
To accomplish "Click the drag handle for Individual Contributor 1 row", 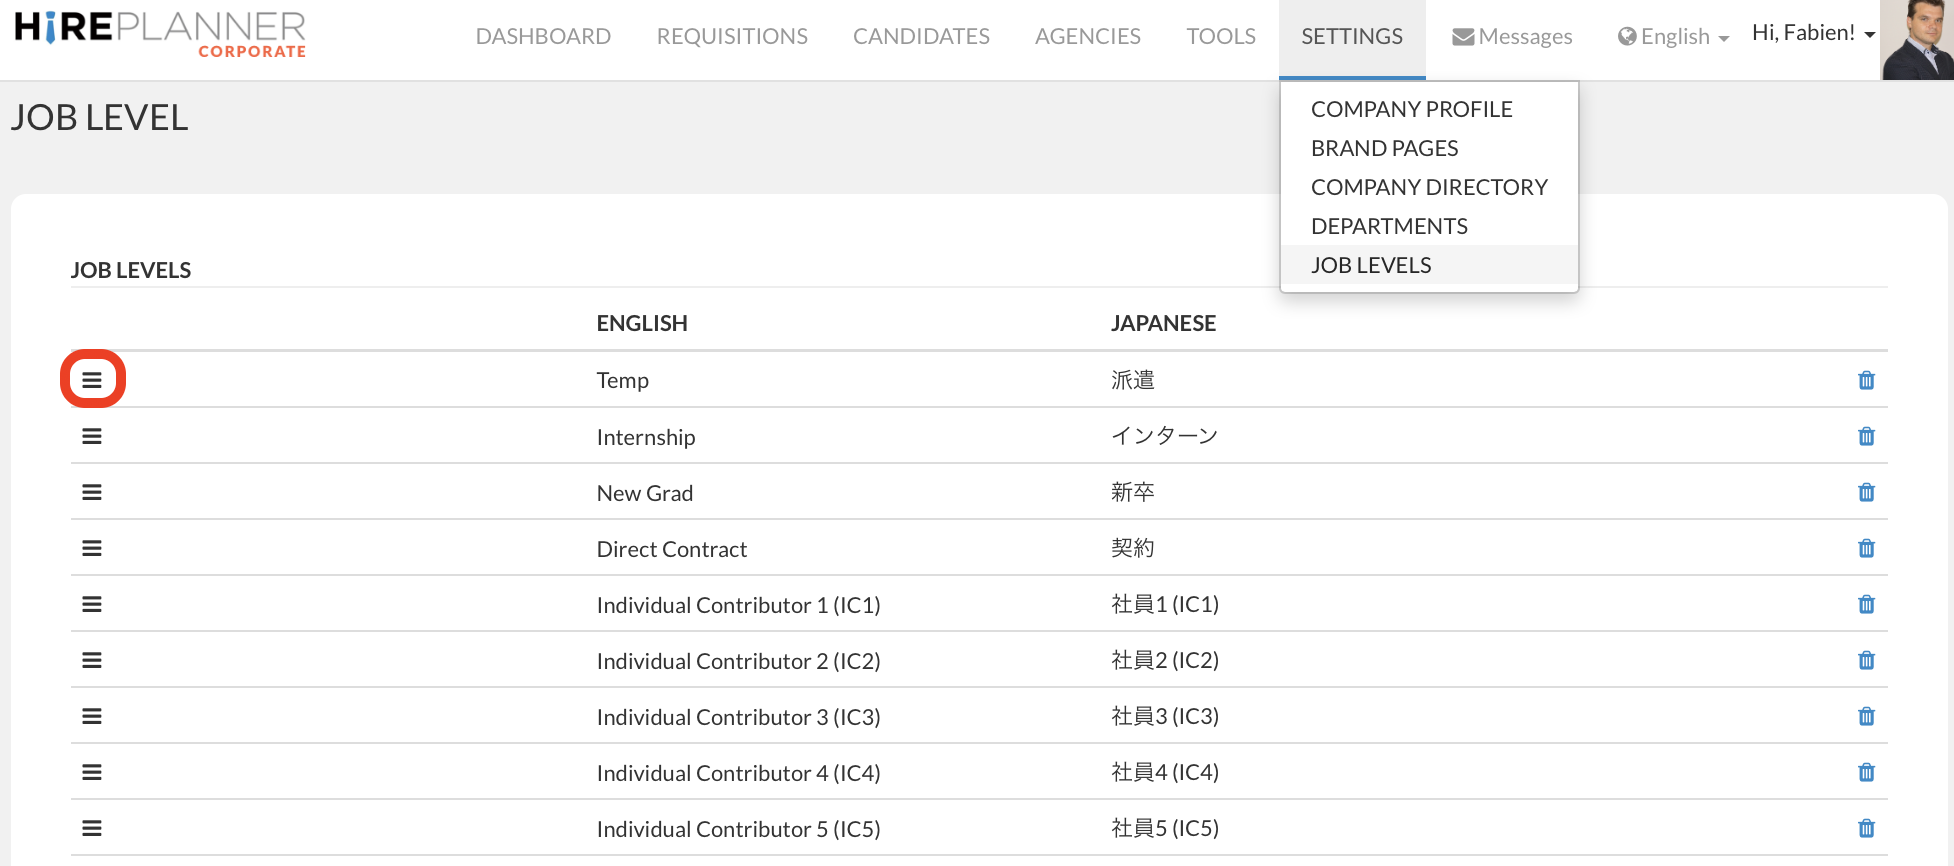I will (92, 604).
